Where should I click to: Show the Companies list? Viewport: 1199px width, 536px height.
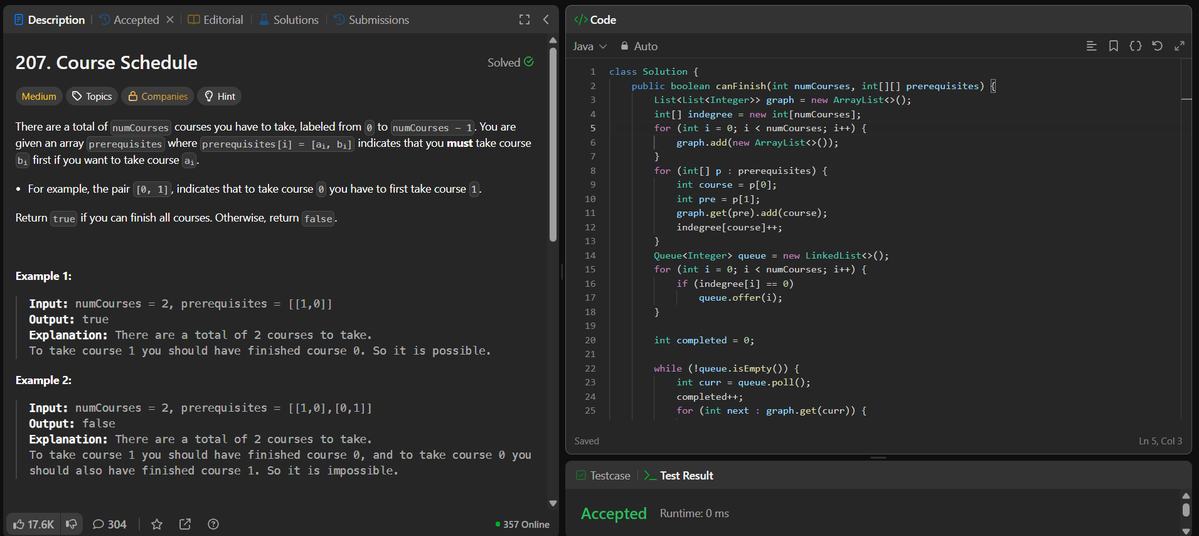[x=158, y=96]
